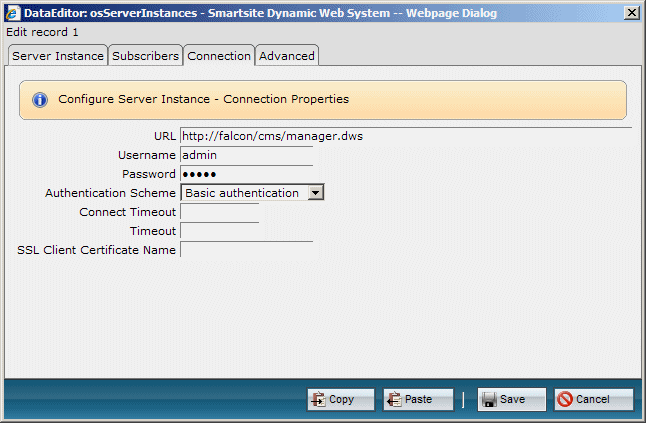Screen dimensions: 646x423
Task: Open the Server Instance tab
Action: [x=58, y=56]
